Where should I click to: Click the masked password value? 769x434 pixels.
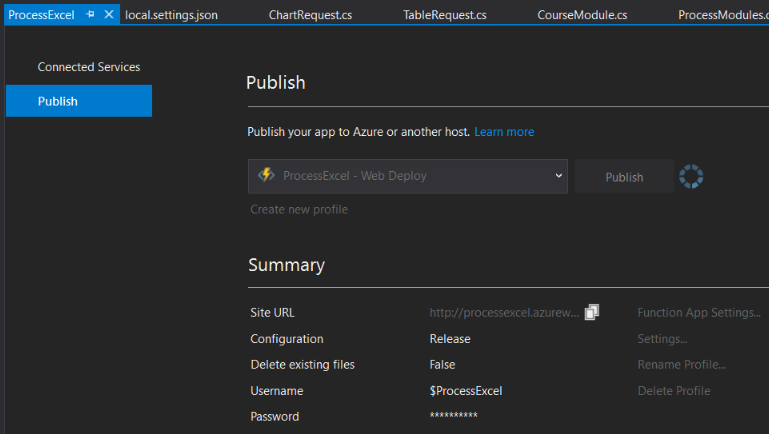click(454, 415)
